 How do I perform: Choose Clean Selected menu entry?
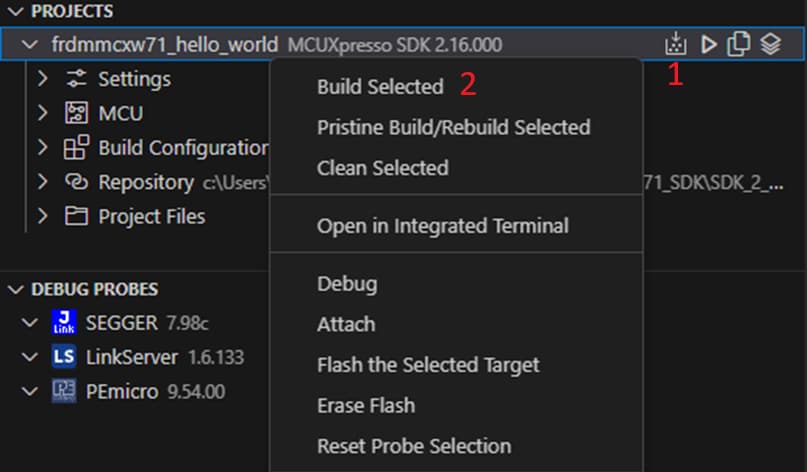[x=382, y=168]
